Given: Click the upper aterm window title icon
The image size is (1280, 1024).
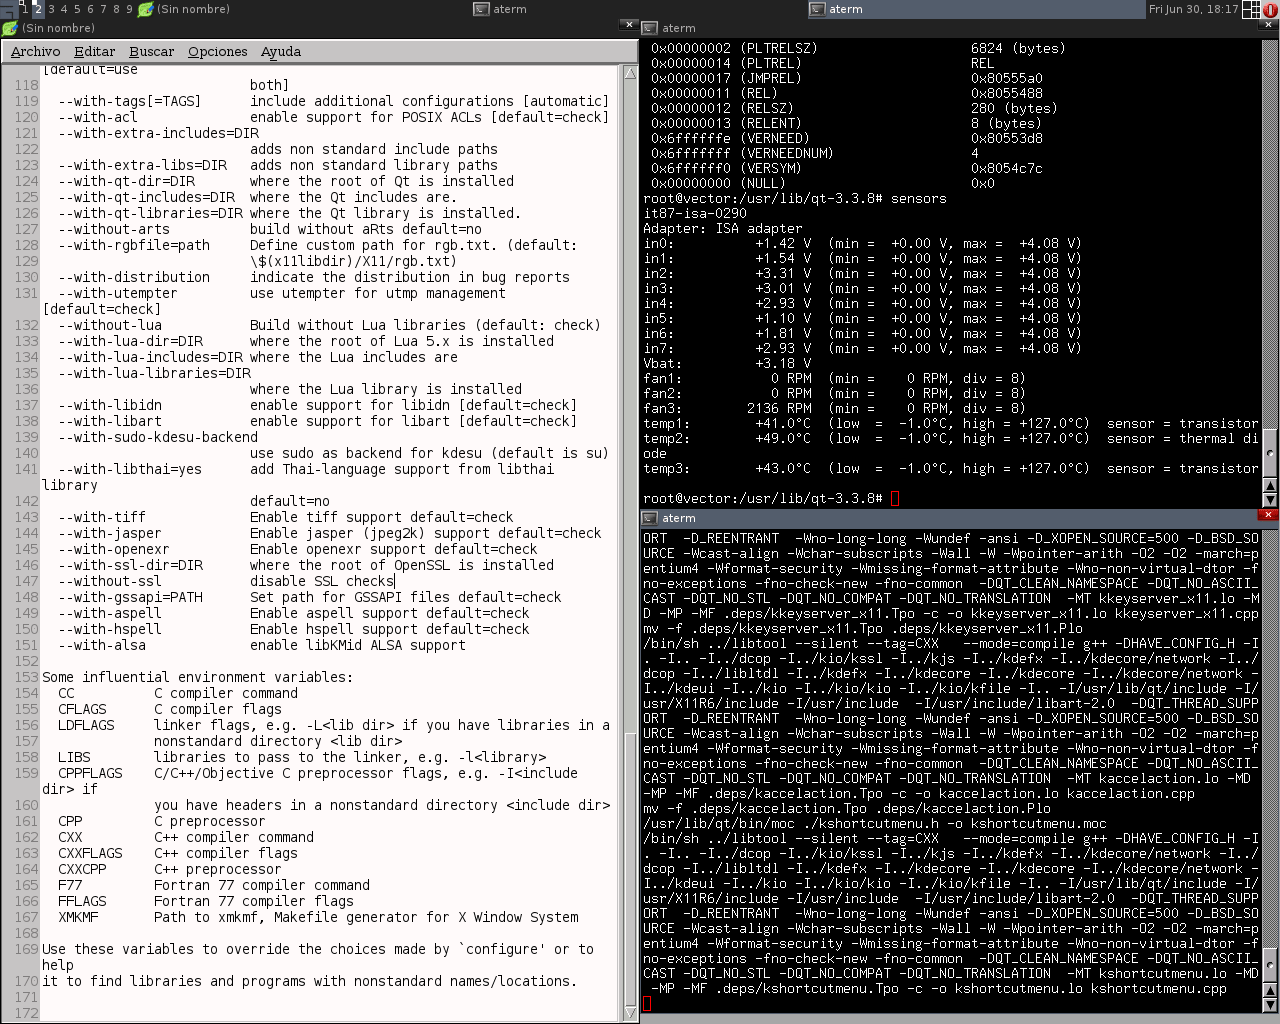Looking at the screenshot, I should pos(650,28).
